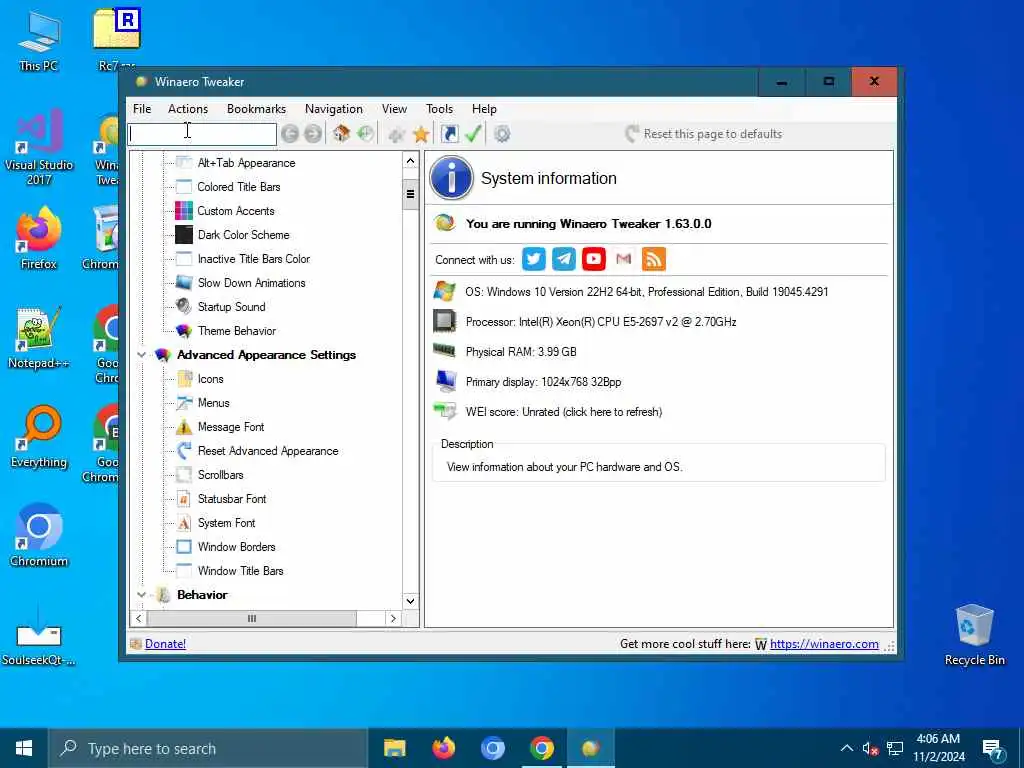1024x768 pixels.
Task: Open the YouTube link icon
Action: pos(594,259)
